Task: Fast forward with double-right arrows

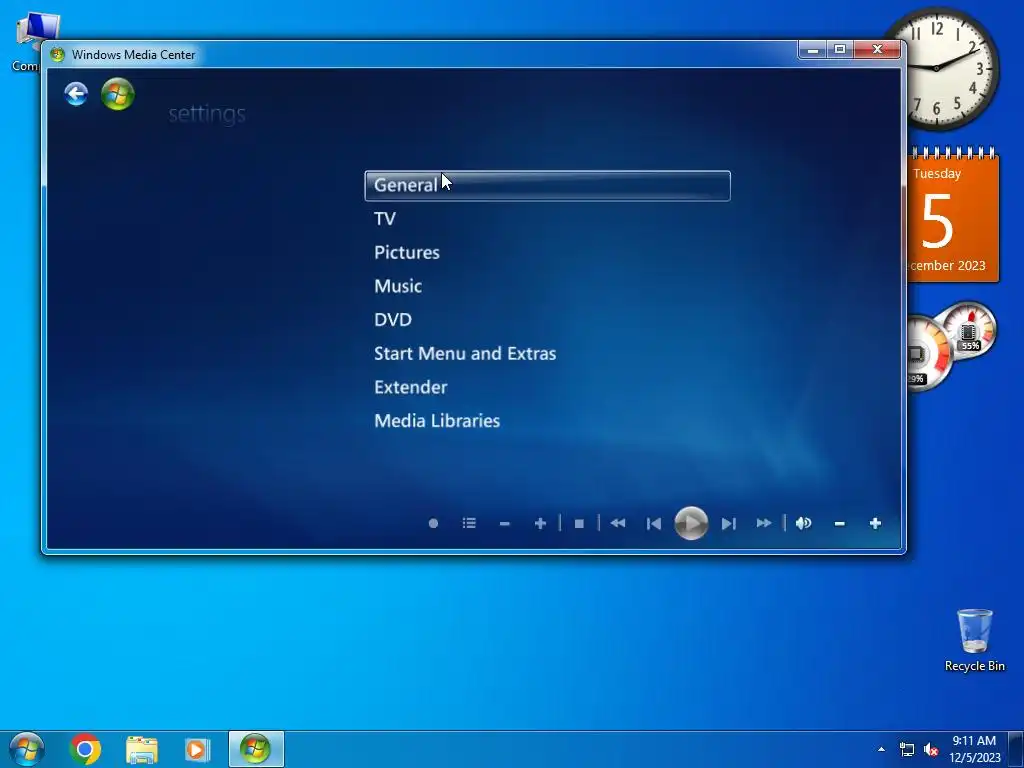Action: coord(763,523)
